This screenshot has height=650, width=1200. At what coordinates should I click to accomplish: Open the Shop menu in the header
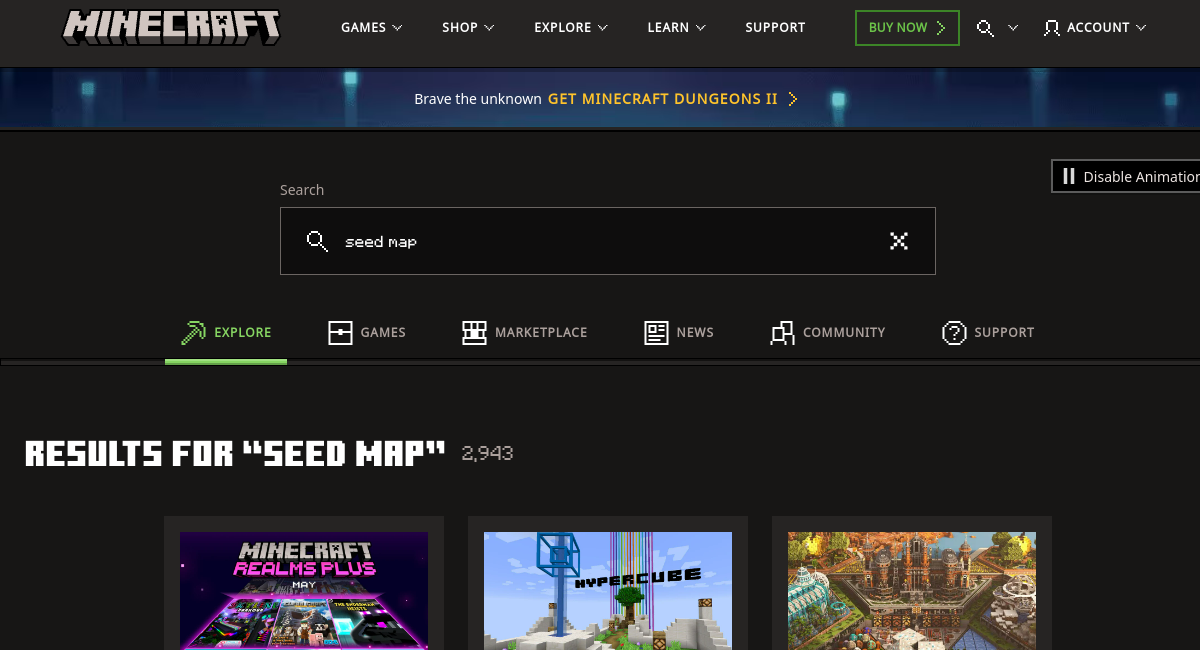469,28
